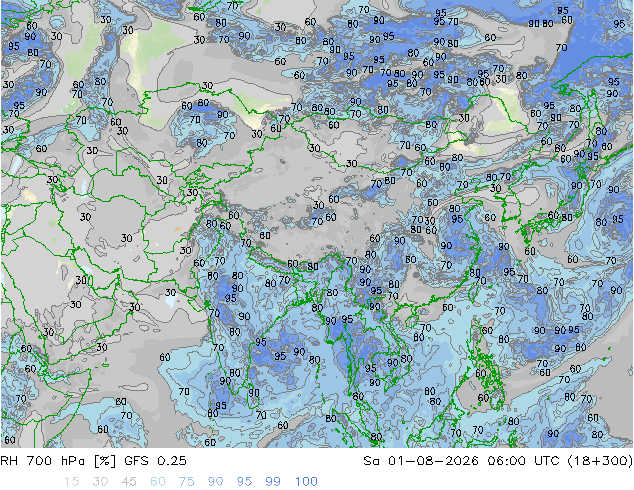This screenshot has height=490, width=634.
Task: Select legend value 95 in the bottom scale
Action: tap(244, 482)
